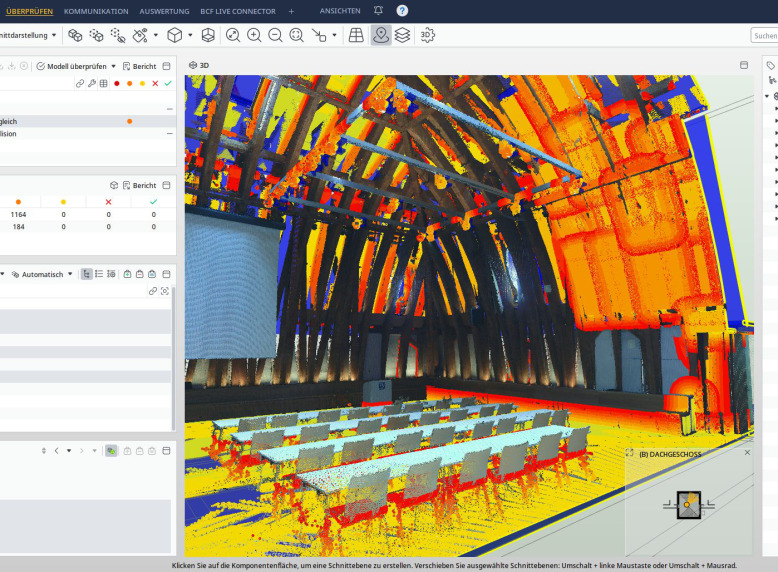The width and height of the screenshot is (778, 572).
Task: Open the ÜBERPRÜFEN tab
Action: pos(29,11)
